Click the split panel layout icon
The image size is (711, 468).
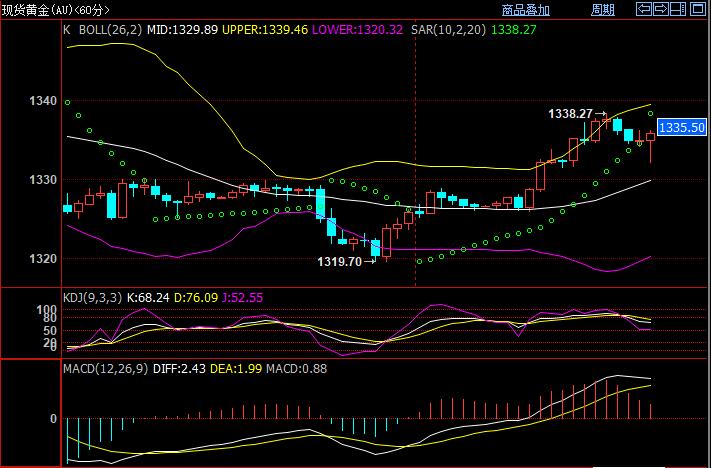(x=677, y=9)
